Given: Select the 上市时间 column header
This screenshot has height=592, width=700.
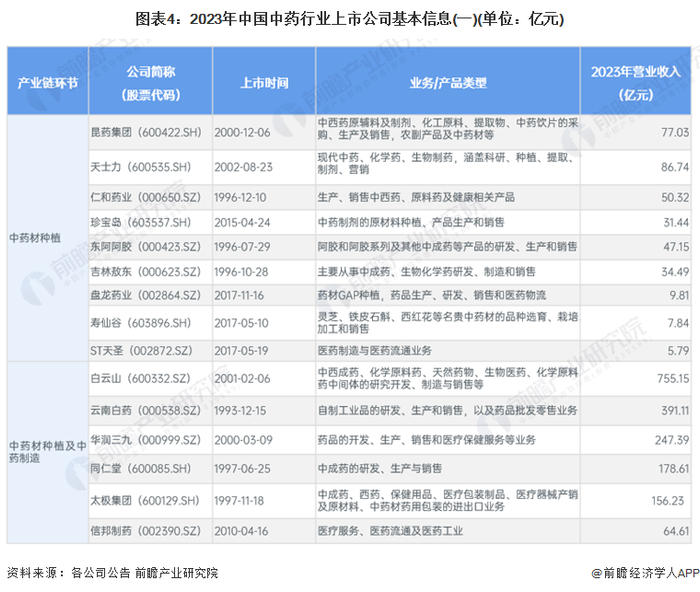Looking at the screenshot, I should coord(264,83).
